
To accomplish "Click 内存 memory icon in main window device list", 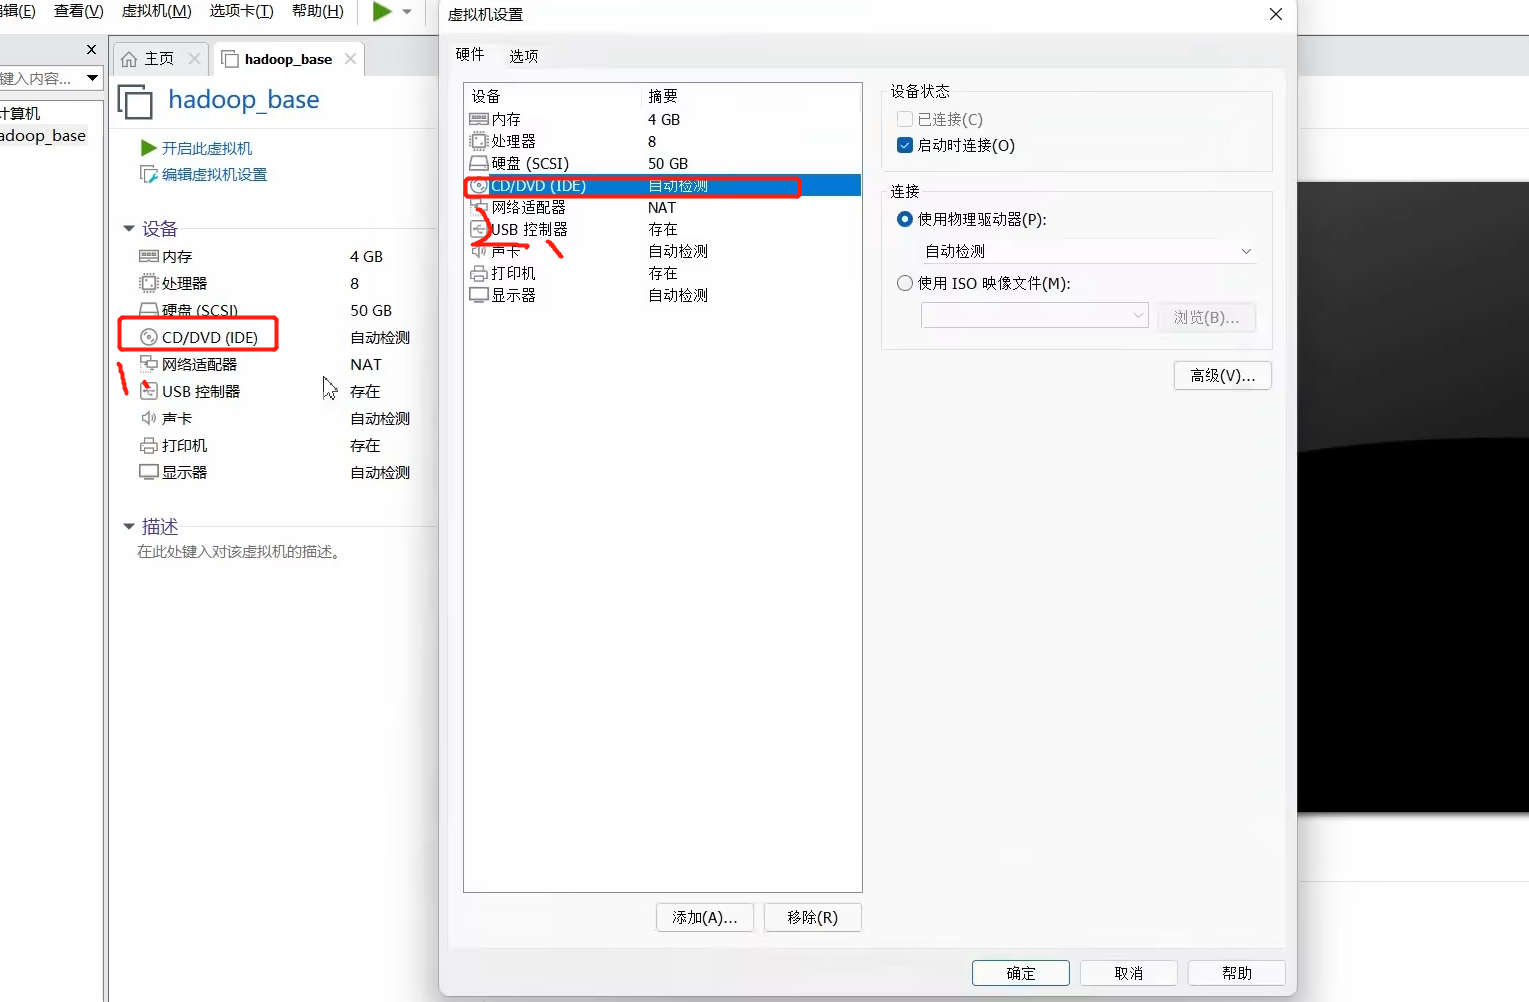I will tap(149, 256).
